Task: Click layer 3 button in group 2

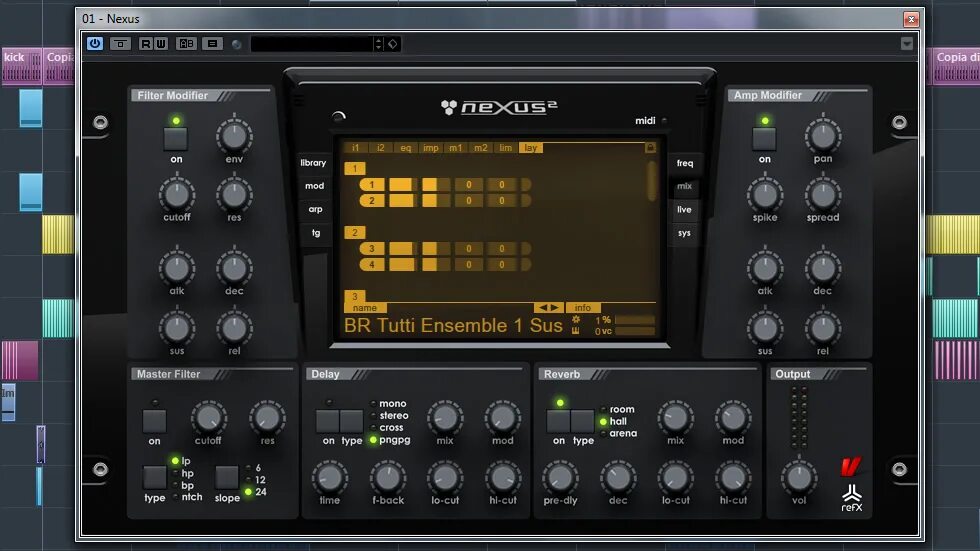Action: click(x=371, y=249)
